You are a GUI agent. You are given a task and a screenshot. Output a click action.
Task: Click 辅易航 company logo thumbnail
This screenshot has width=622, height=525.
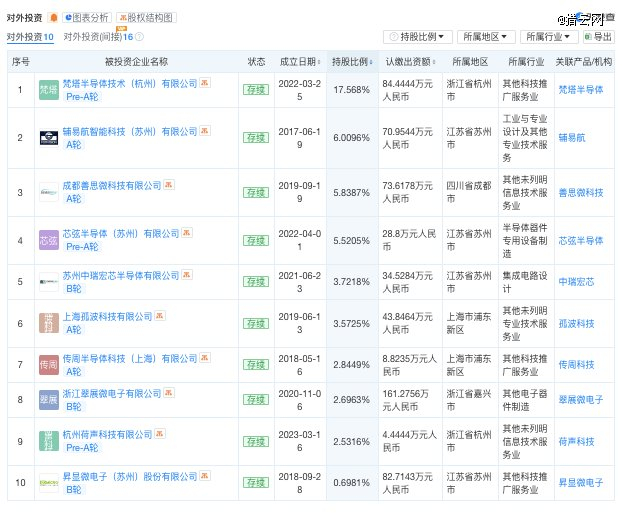49,138
